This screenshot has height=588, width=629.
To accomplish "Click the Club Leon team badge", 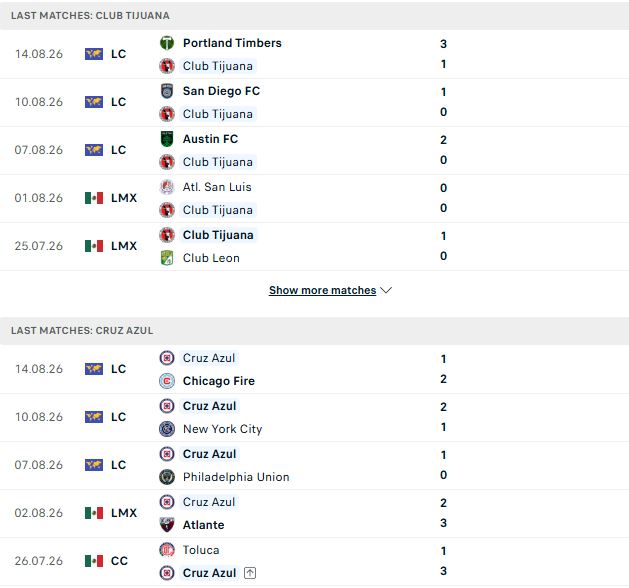I will tap(167, 258).
